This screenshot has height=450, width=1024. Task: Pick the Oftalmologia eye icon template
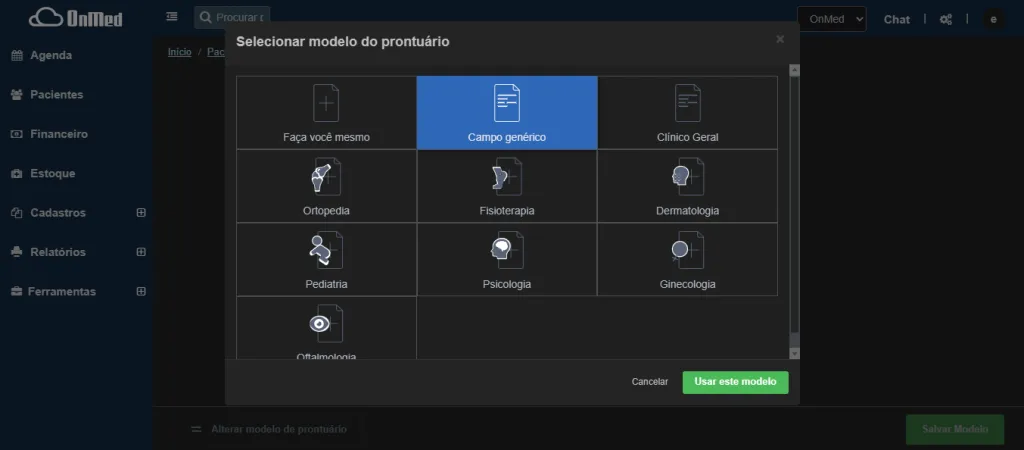click(x=326, y=324)
